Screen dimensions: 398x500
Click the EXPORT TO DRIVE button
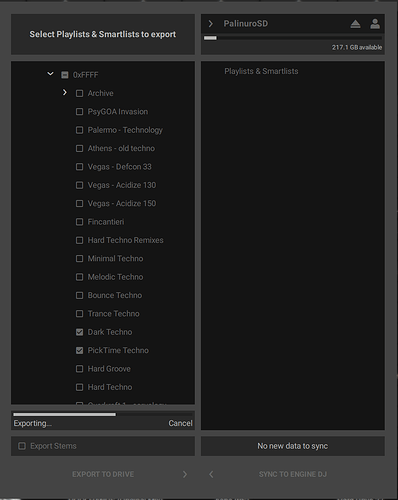click(x=103, y=474)
